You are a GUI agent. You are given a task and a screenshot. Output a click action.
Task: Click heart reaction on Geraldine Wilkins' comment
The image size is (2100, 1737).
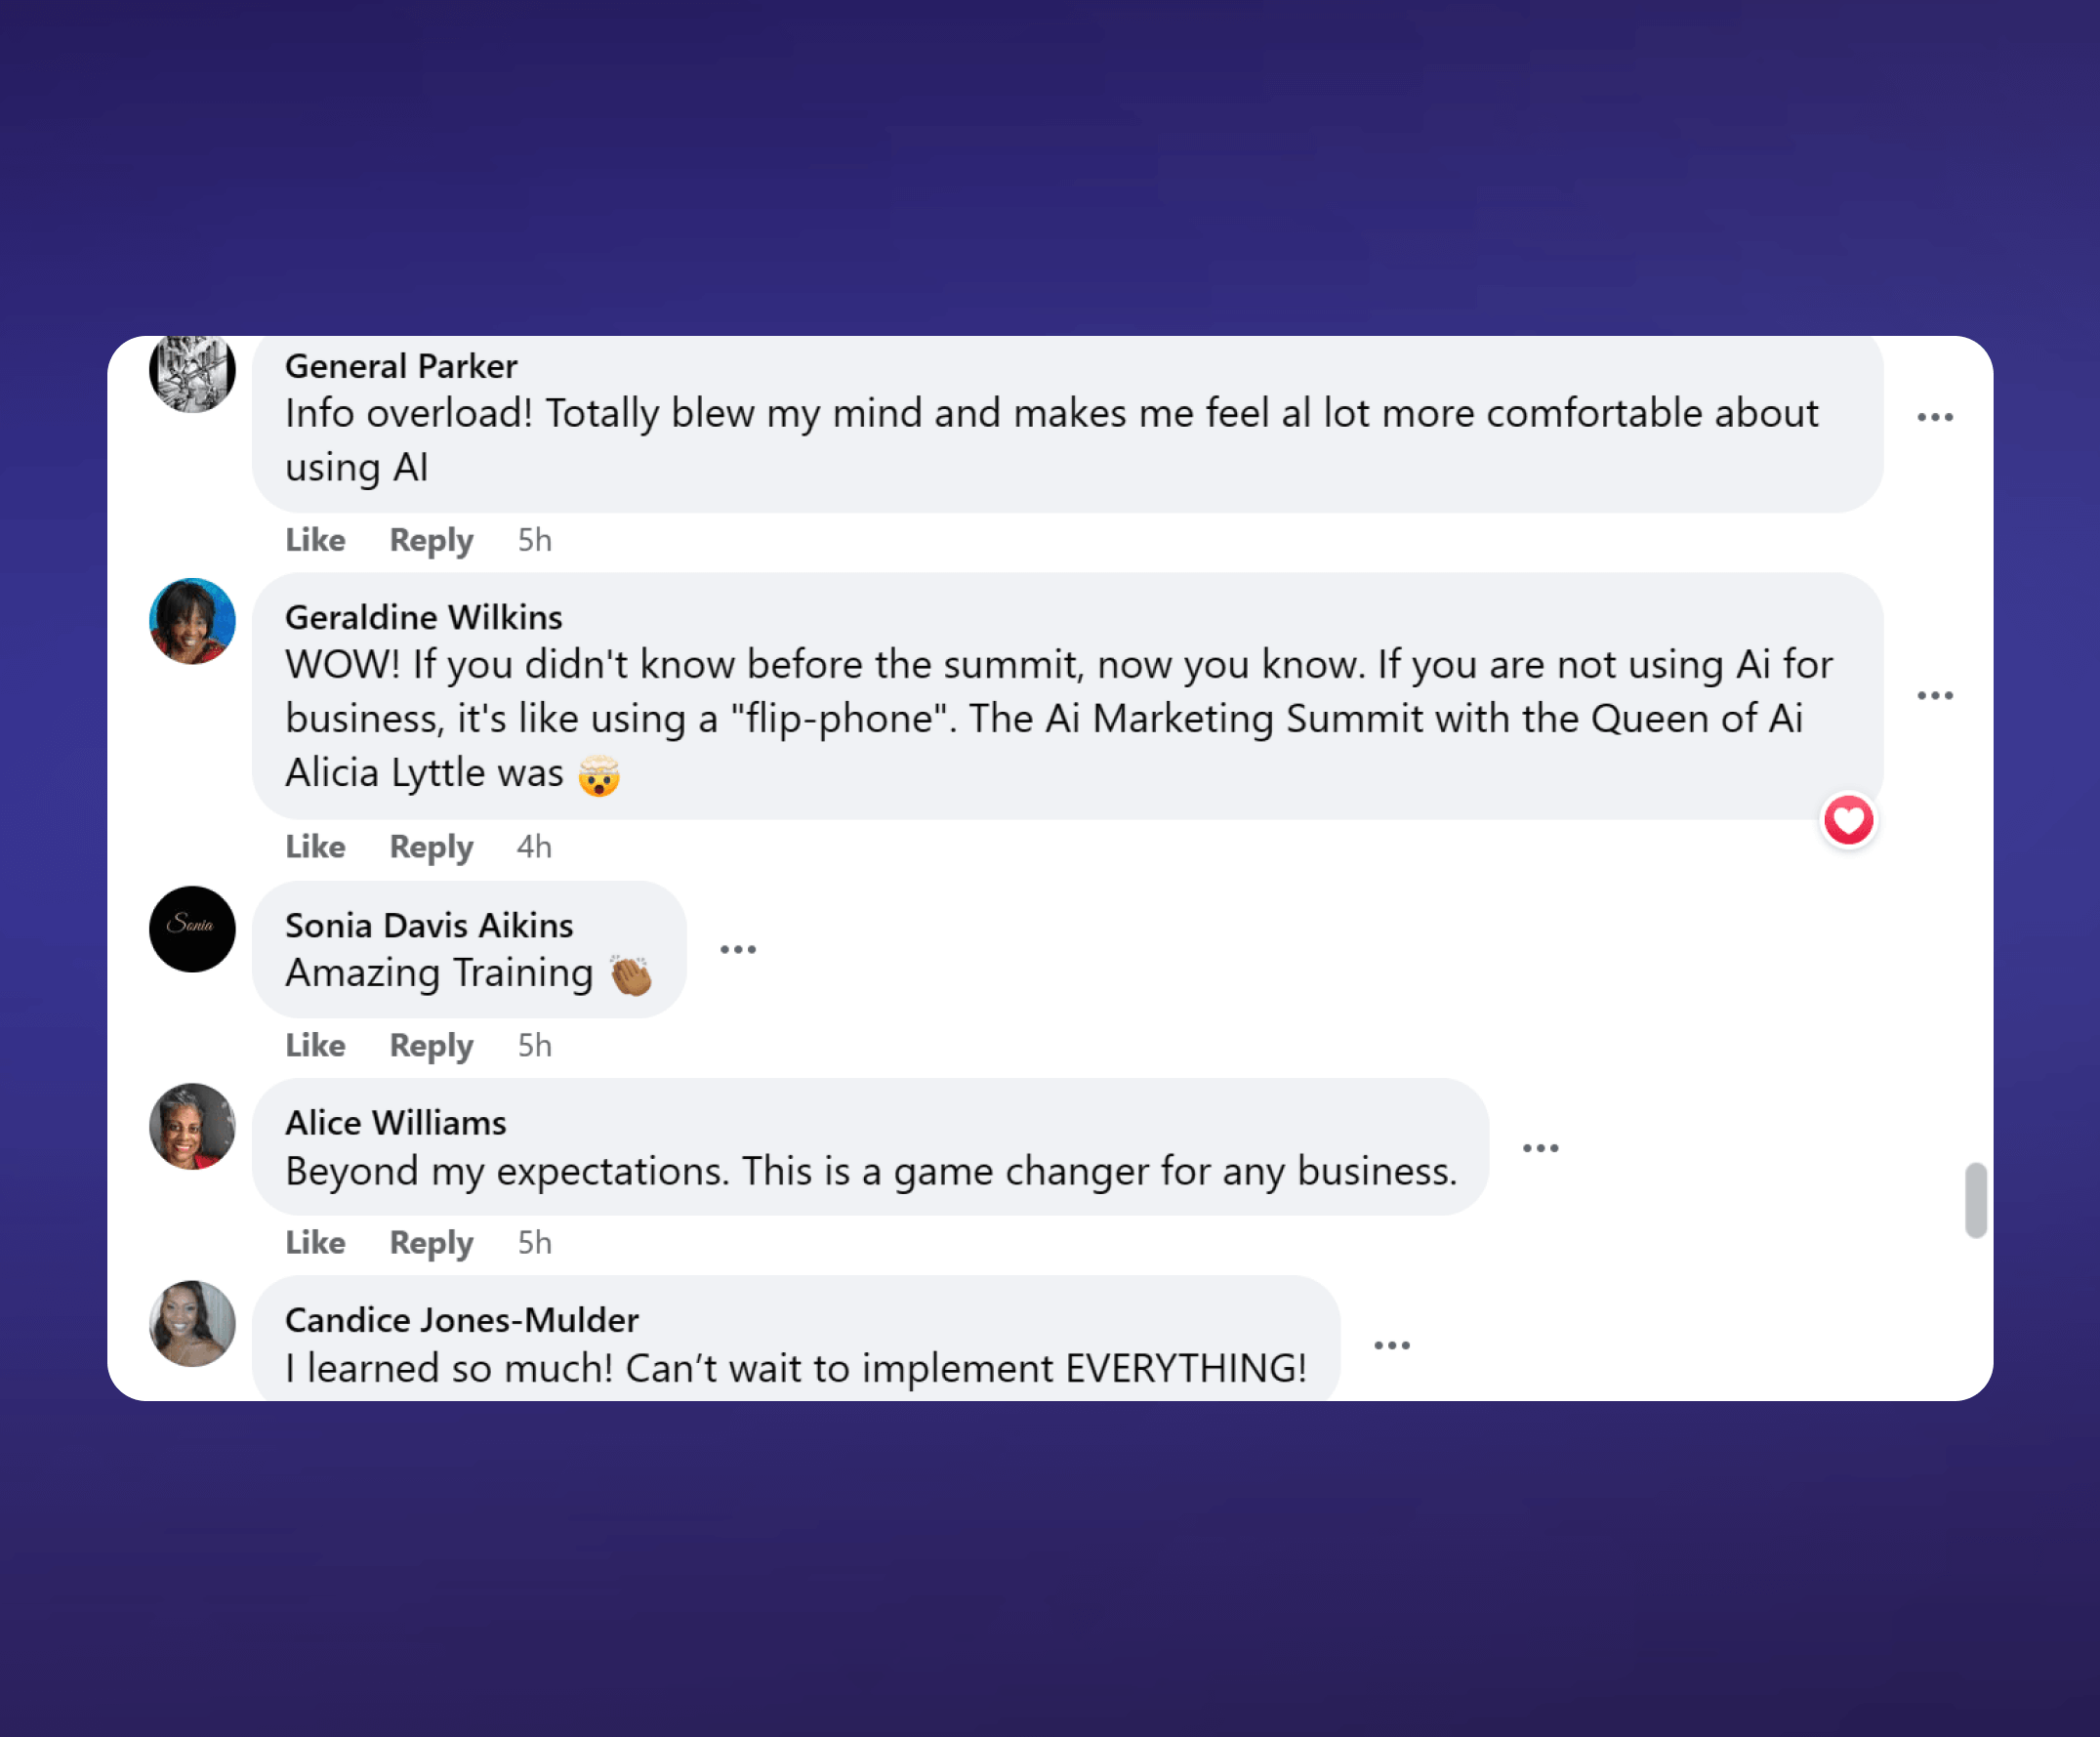tap(1848, 820)
